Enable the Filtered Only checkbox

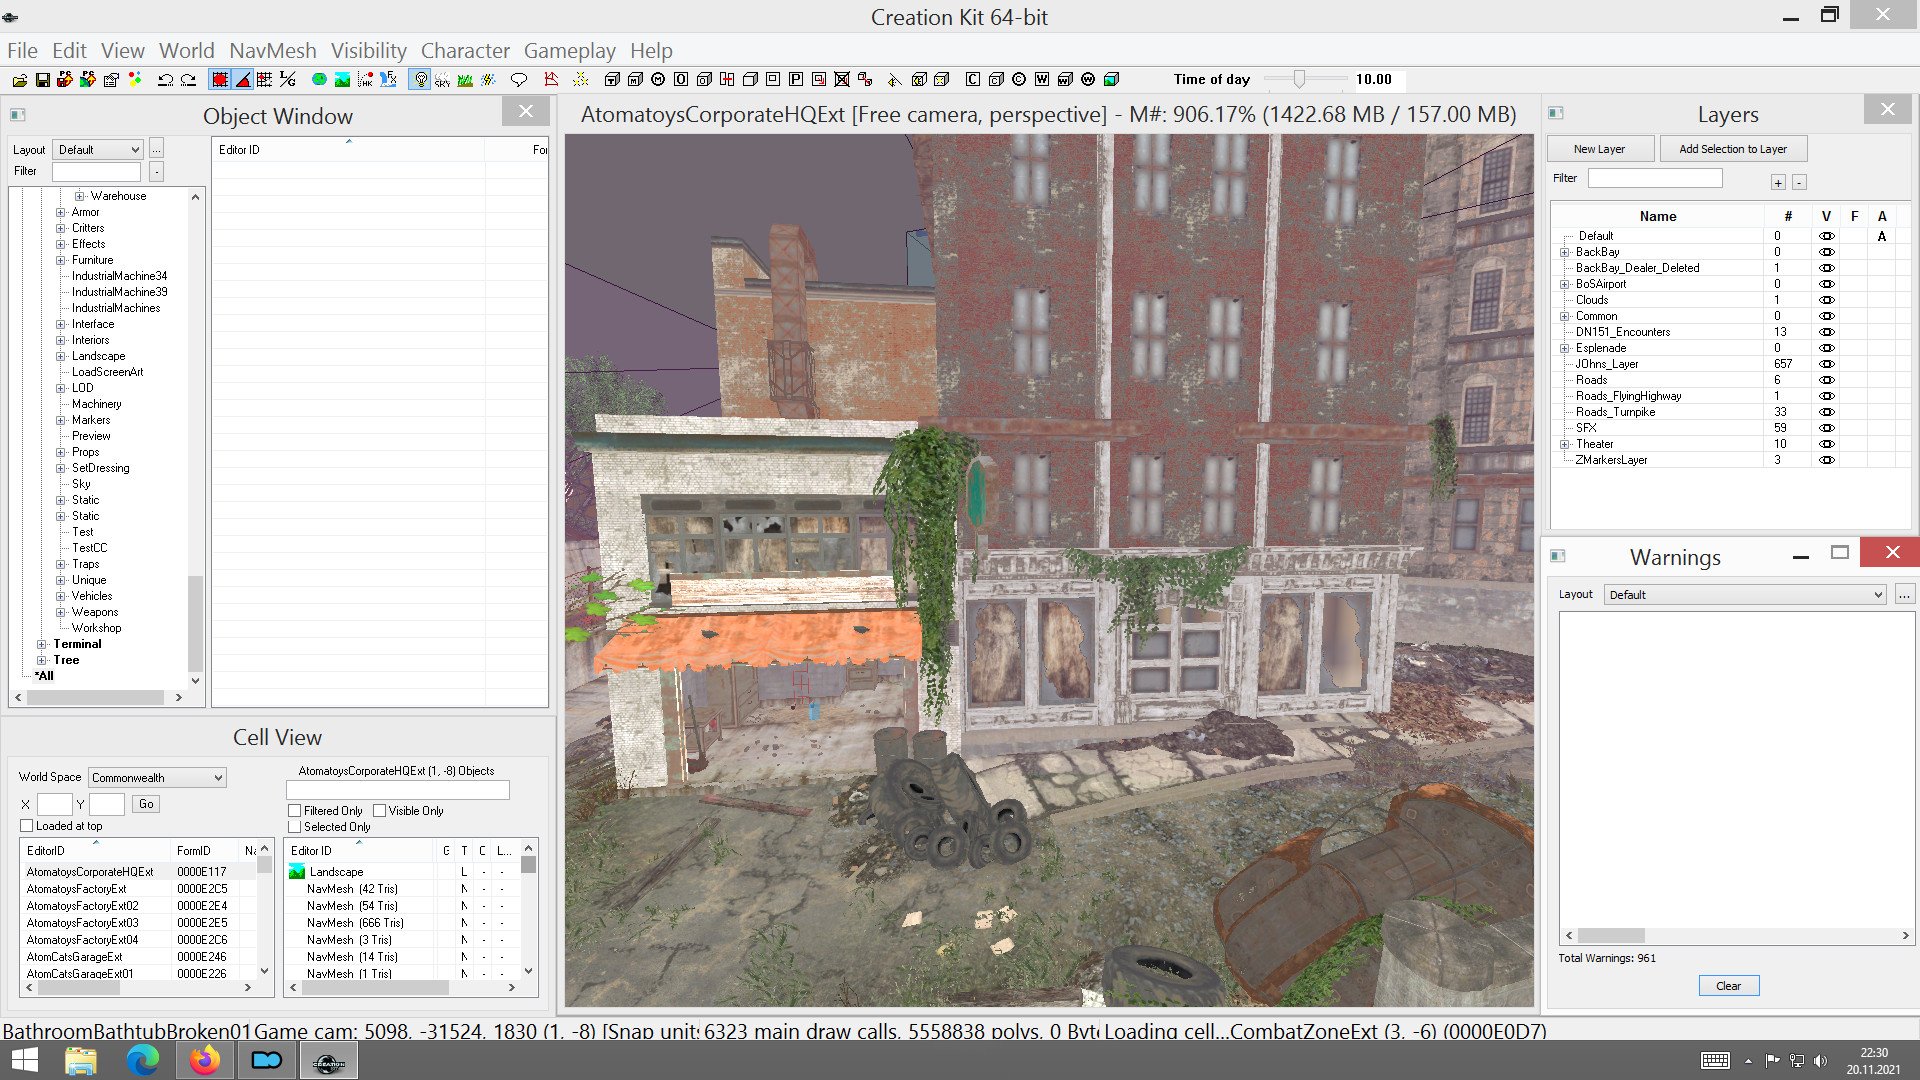click(295, 811)
